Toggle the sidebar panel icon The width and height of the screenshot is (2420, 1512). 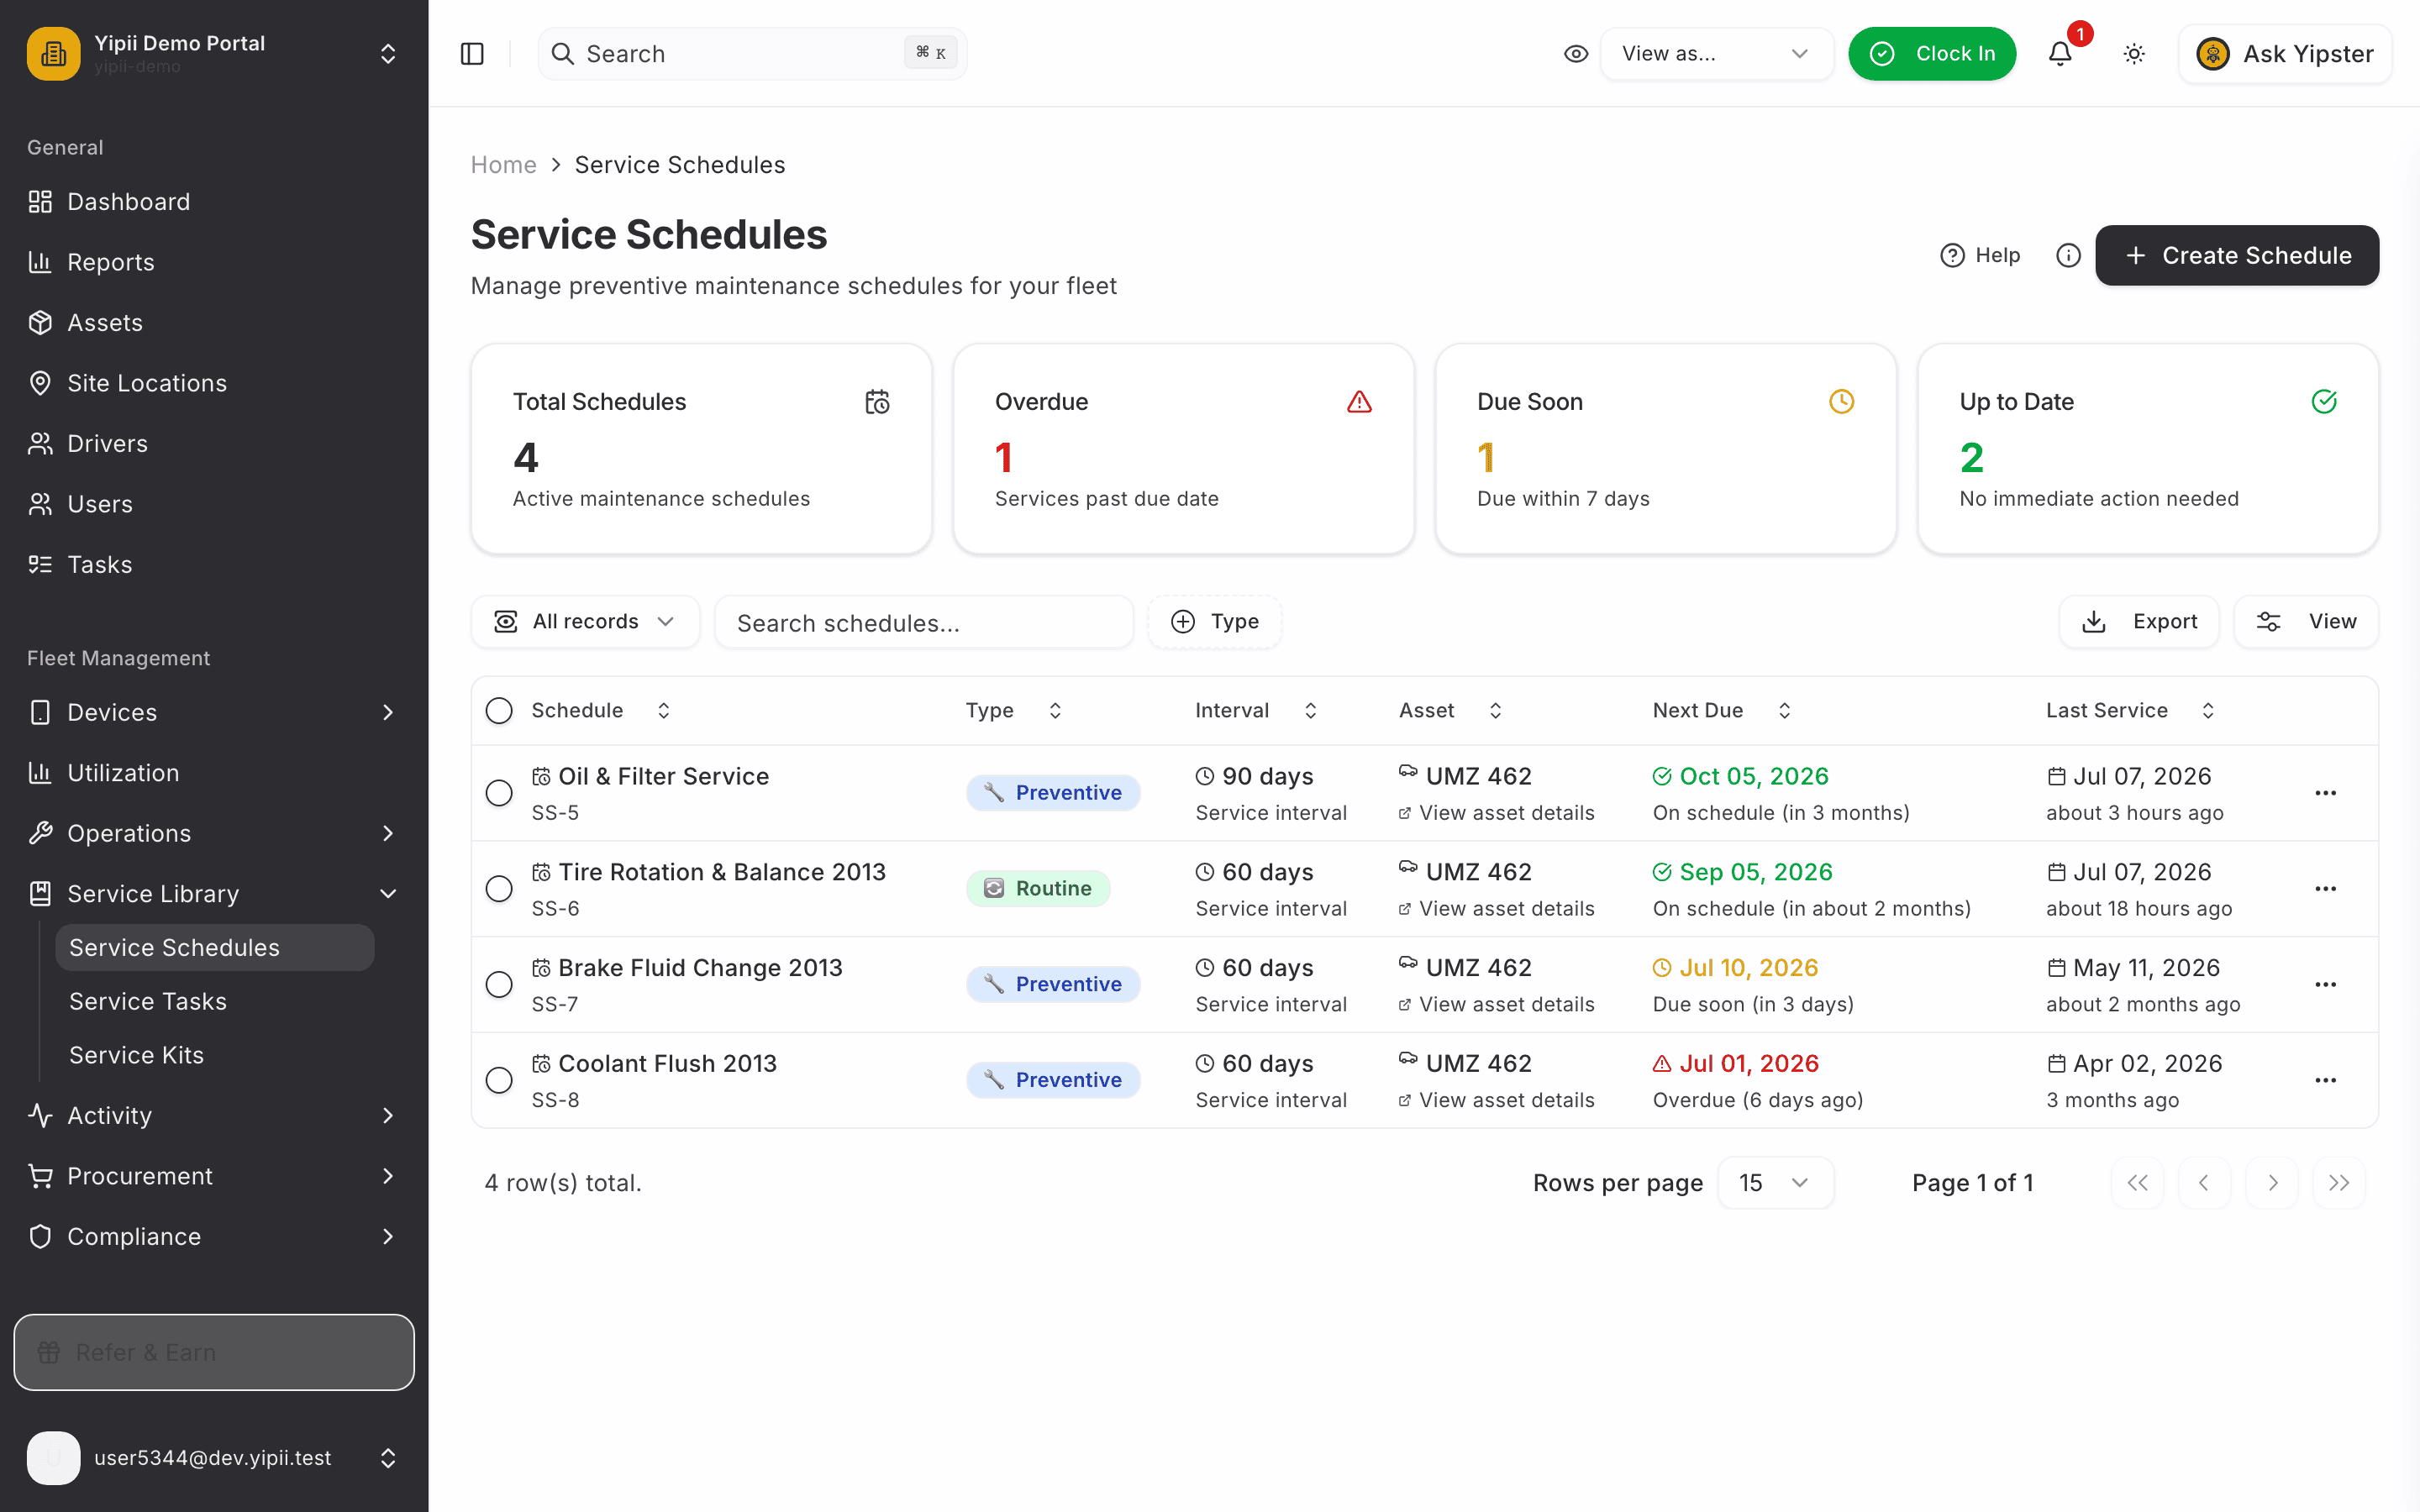coord(472,54)
